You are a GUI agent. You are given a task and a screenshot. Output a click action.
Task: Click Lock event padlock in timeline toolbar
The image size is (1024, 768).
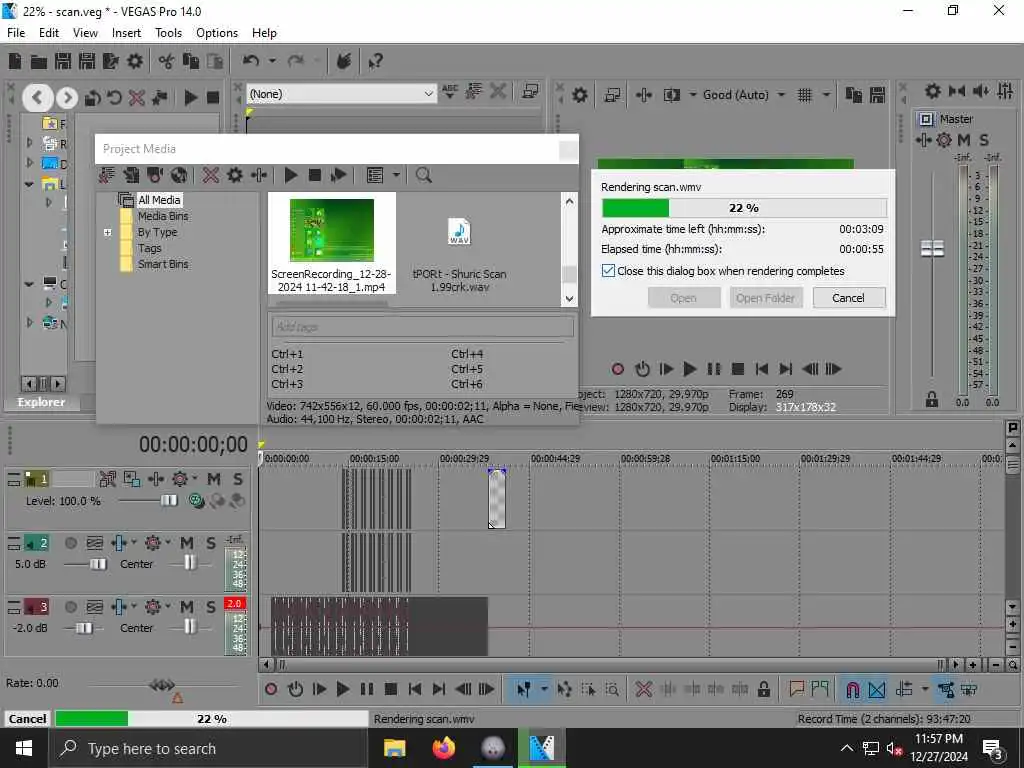pos(763,689)
